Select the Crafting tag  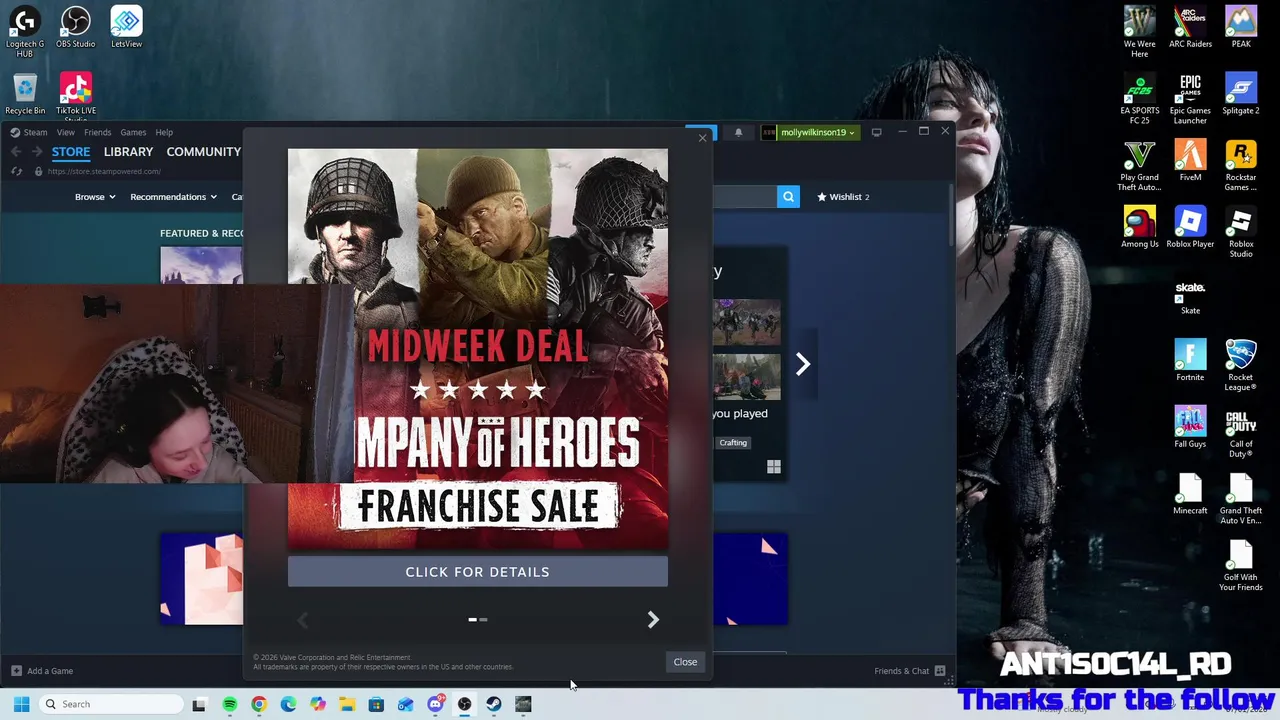(733, 442)
